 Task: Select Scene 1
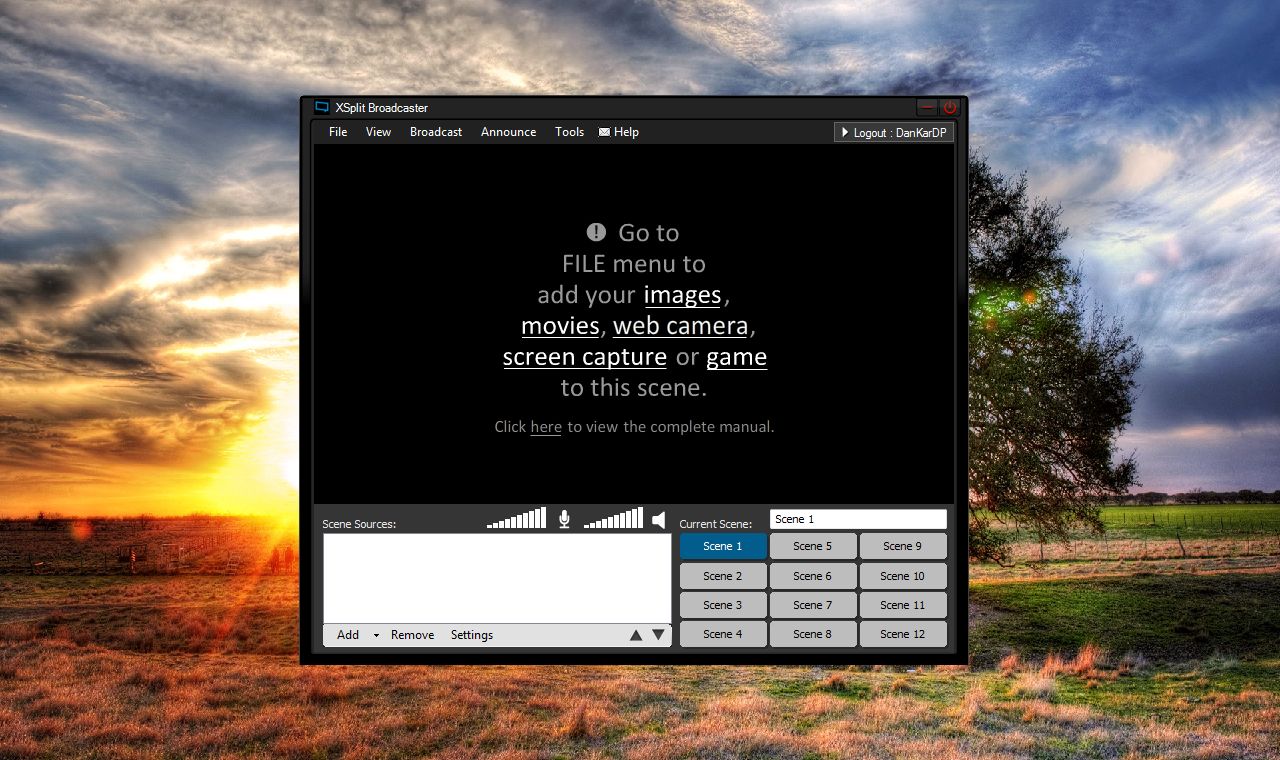point(723,546)
